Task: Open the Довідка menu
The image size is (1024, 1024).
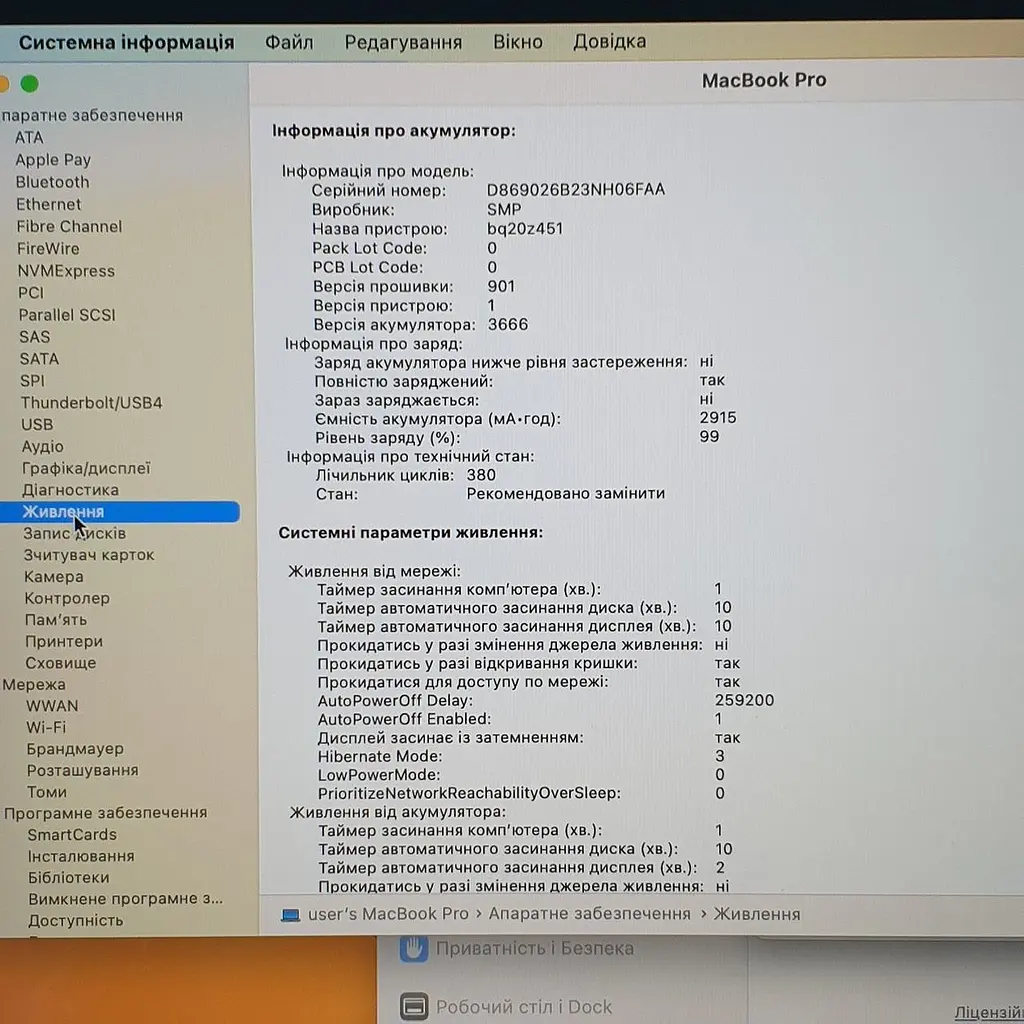Action: click(x=609, y=41)
